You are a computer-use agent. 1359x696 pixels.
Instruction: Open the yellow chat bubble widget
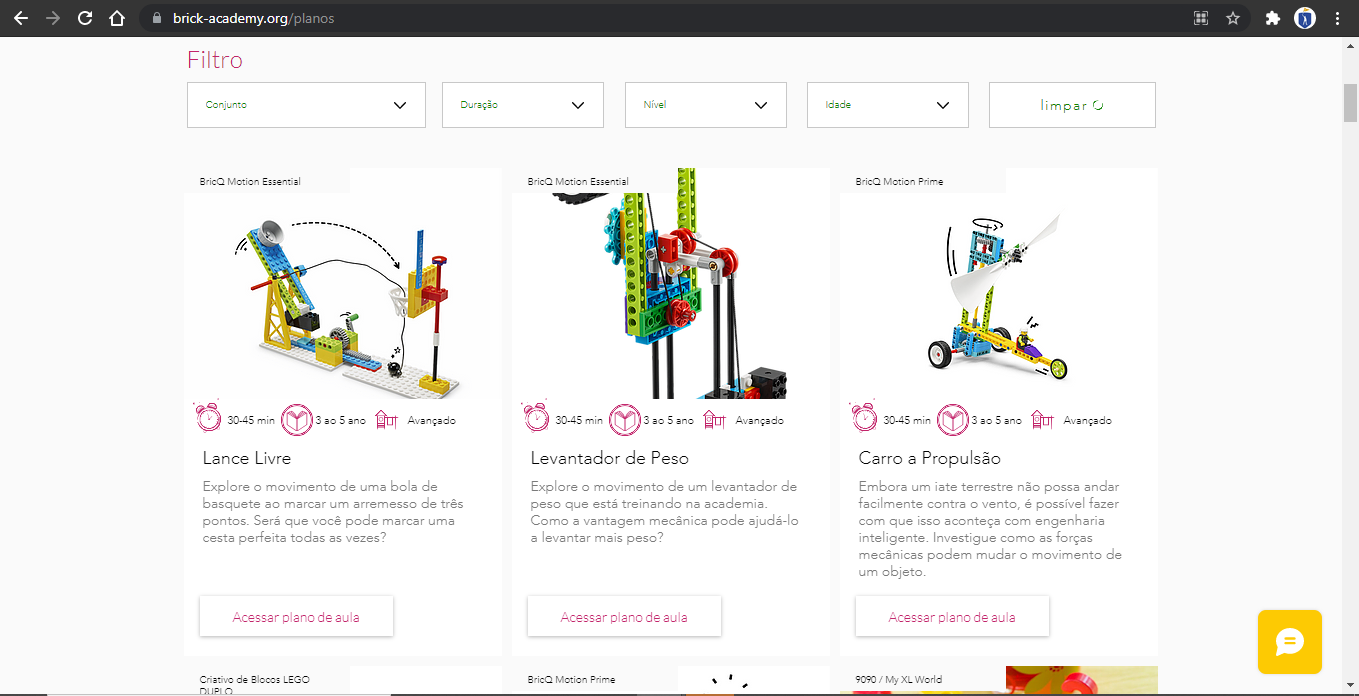point(1289,641)
